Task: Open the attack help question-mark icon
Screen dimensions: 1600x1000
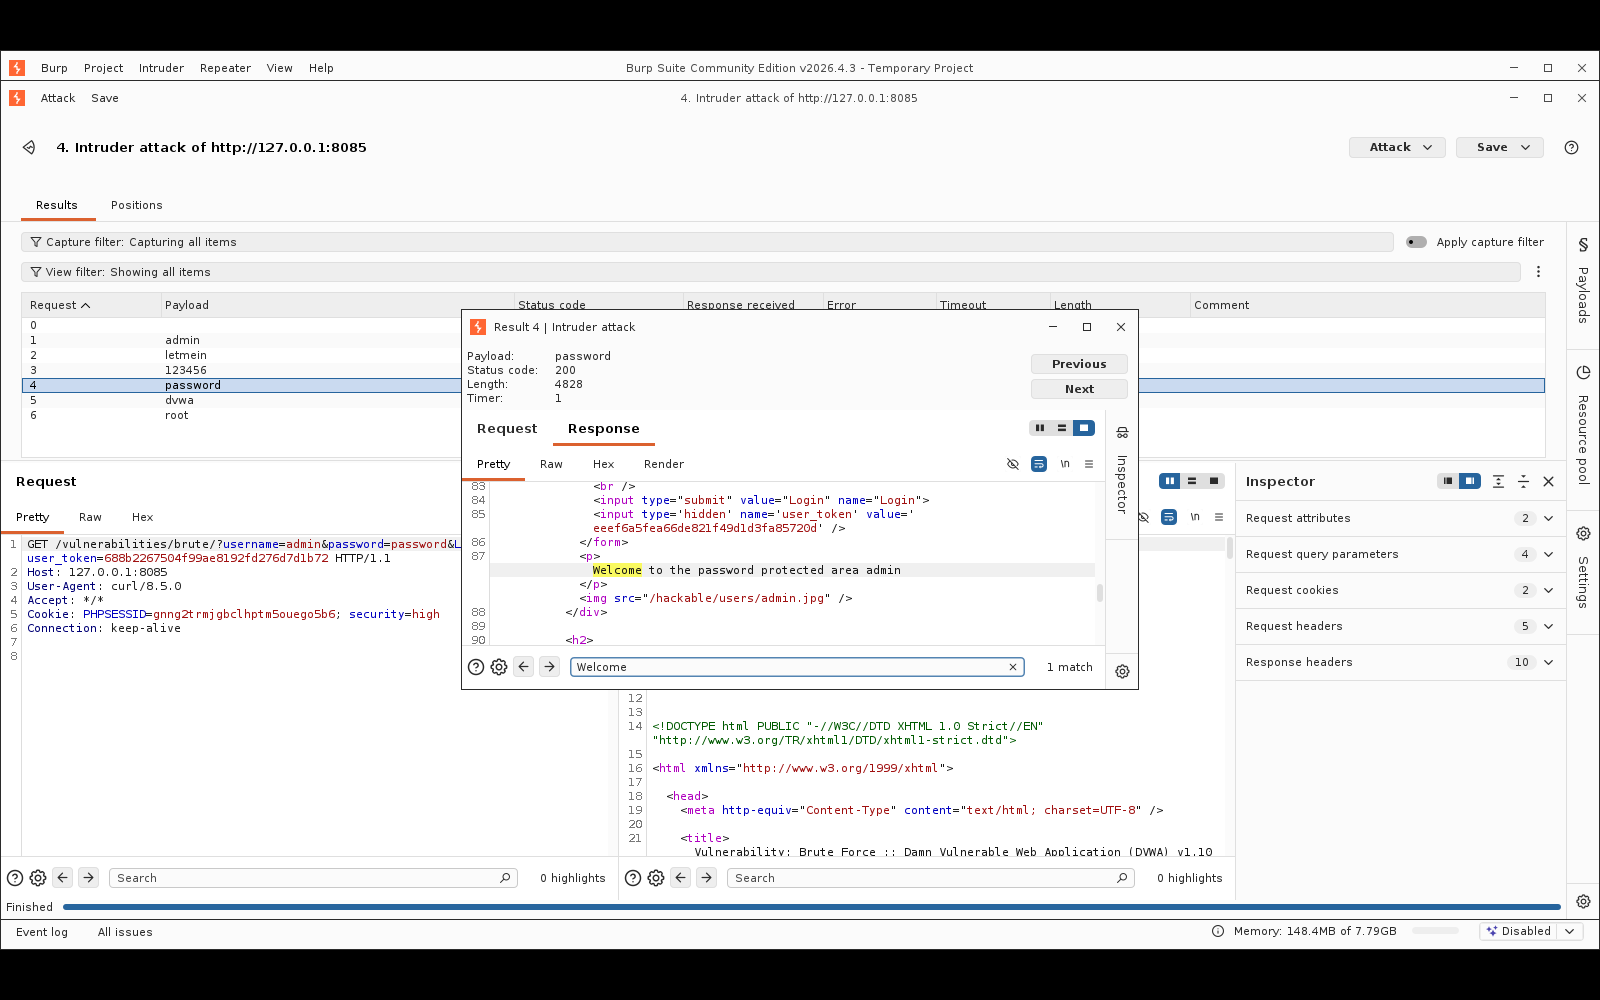Action: coord(1571,147)
